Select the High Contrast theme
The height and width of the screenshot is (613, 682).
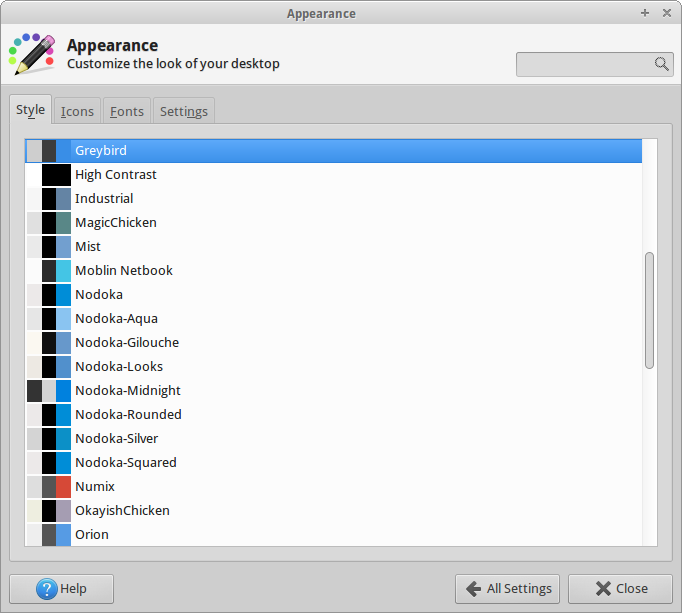click(x=334, y=174)
